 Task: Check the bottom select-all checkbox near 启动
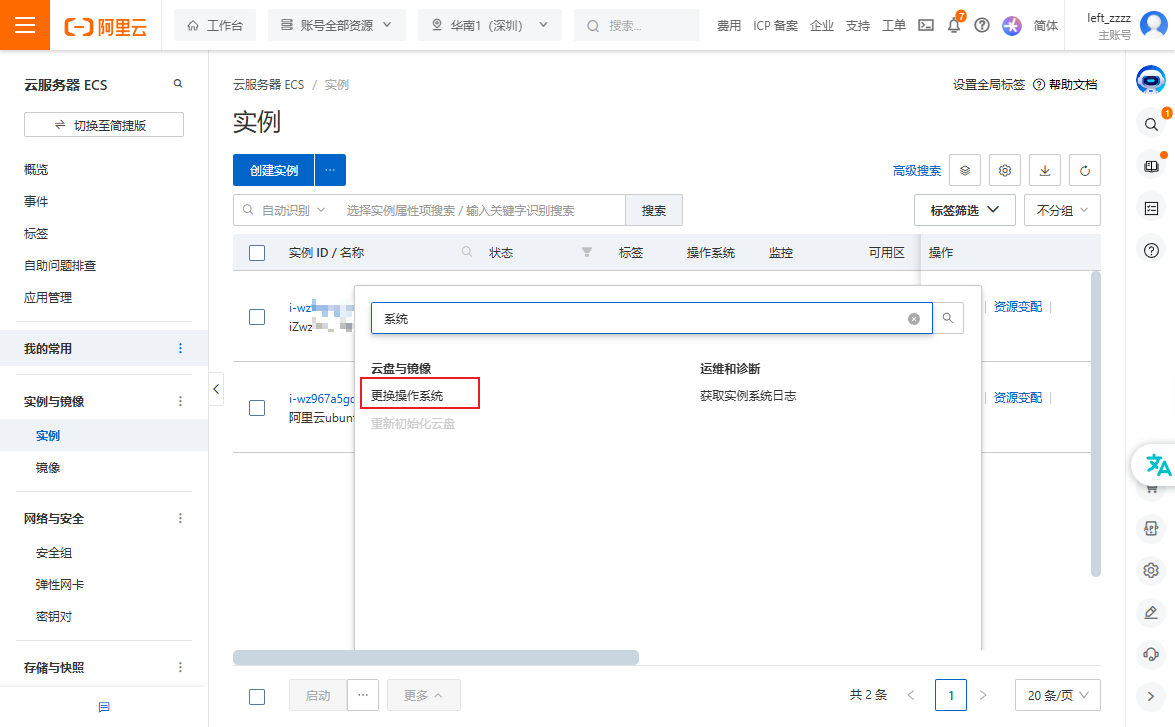(x=256, y=695)
